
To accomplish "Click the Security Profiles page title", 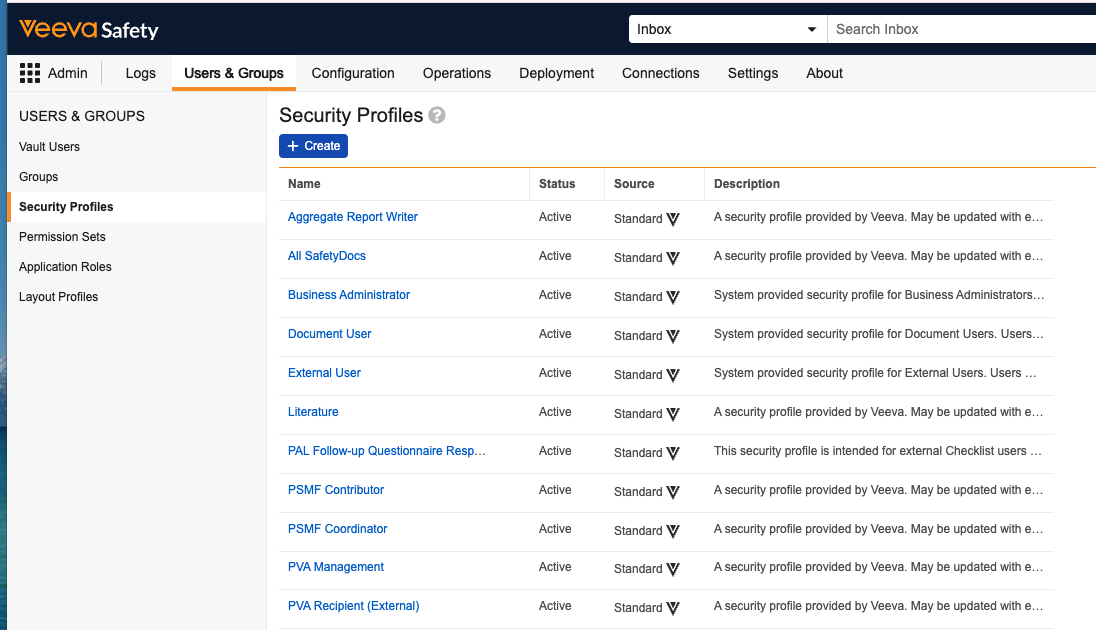I will coord(351,115).
